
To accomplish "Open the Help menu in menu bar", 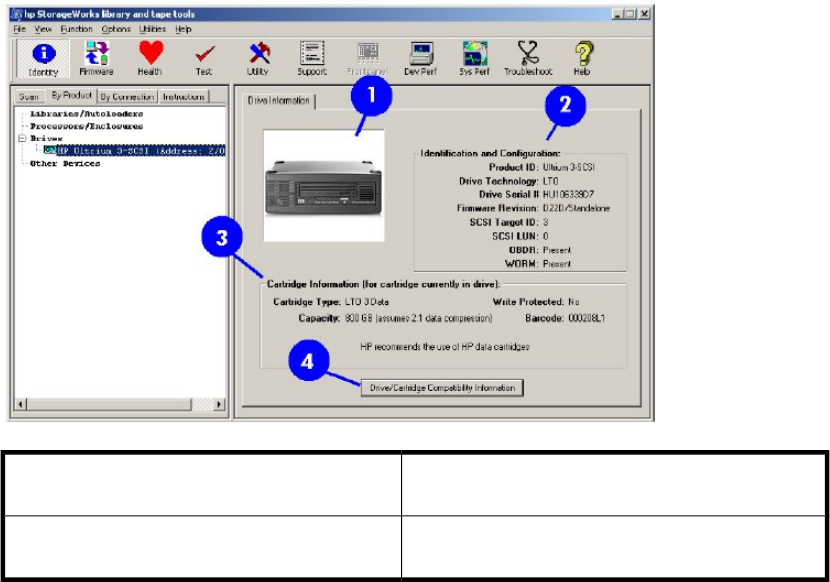I will [183, 29].
